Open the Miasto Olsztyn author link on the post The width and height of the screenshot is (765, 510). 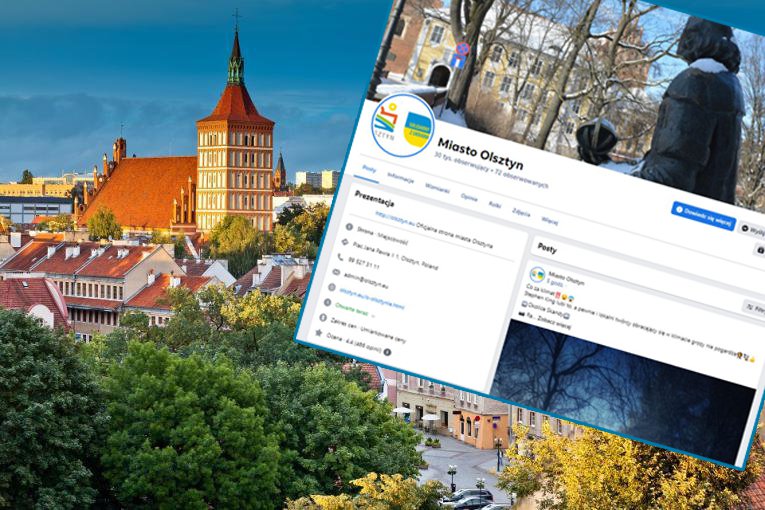tap(566, 277)
